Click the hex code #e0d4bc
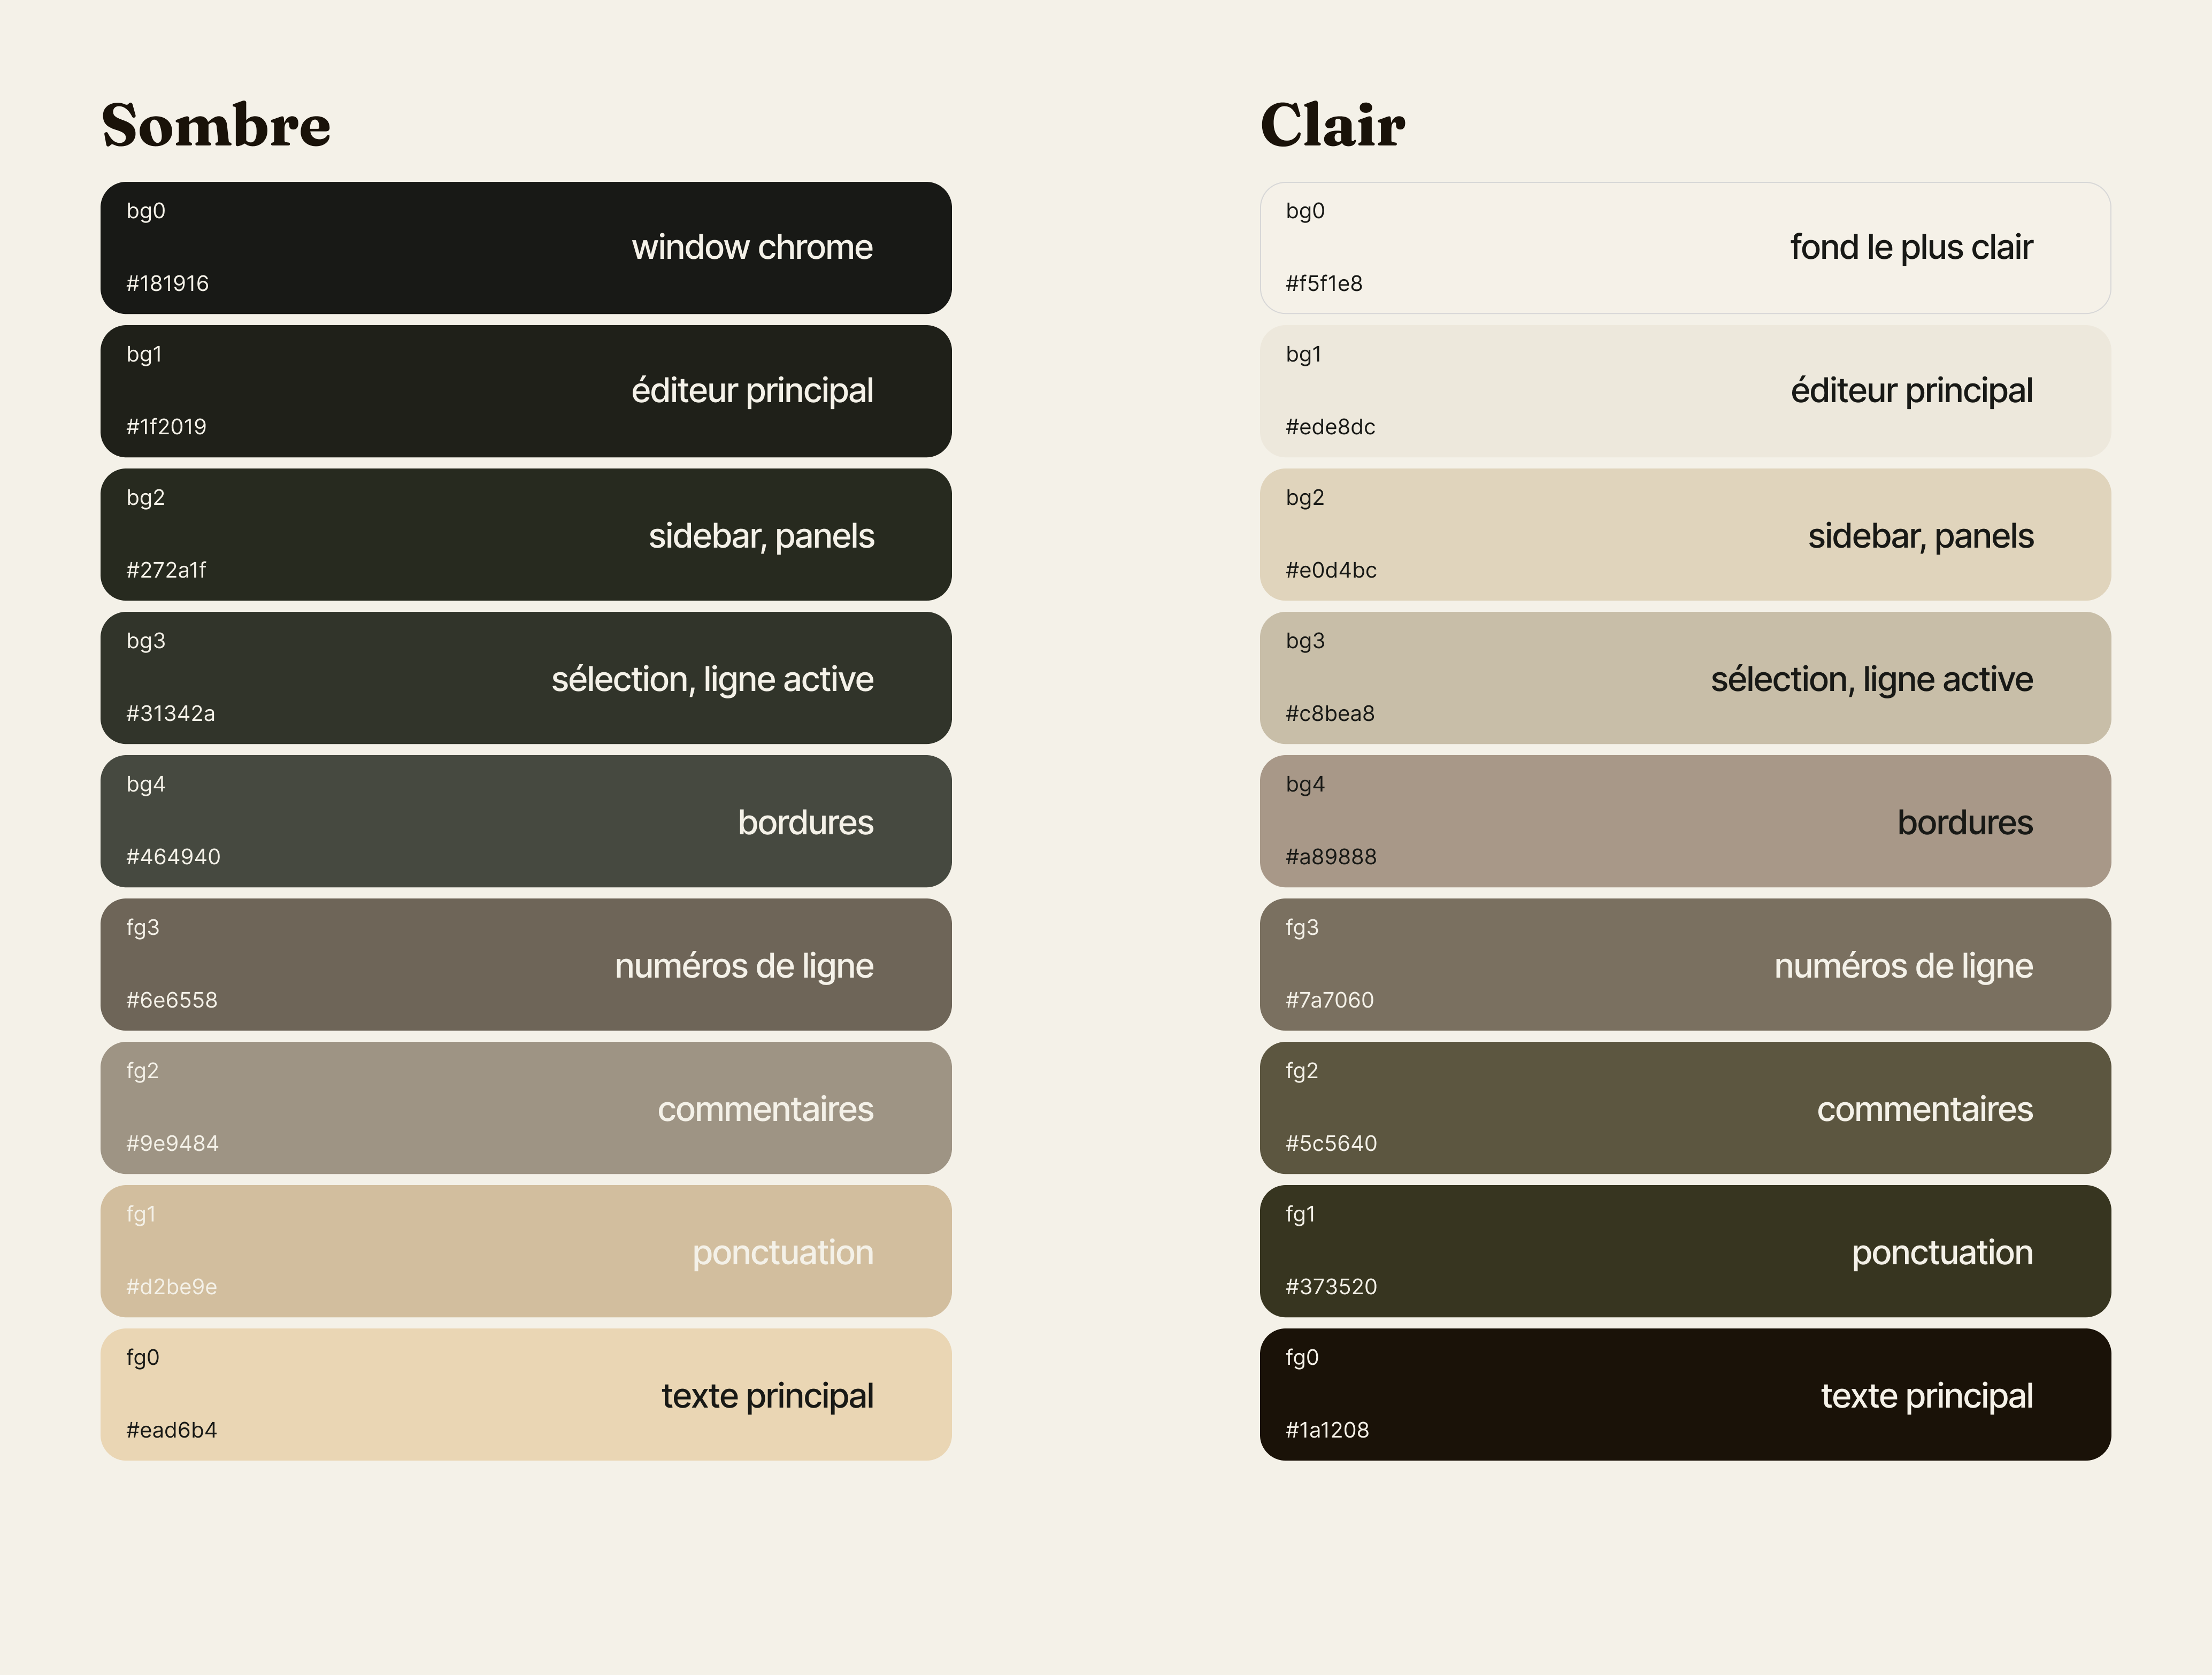 coord(1331,570)
